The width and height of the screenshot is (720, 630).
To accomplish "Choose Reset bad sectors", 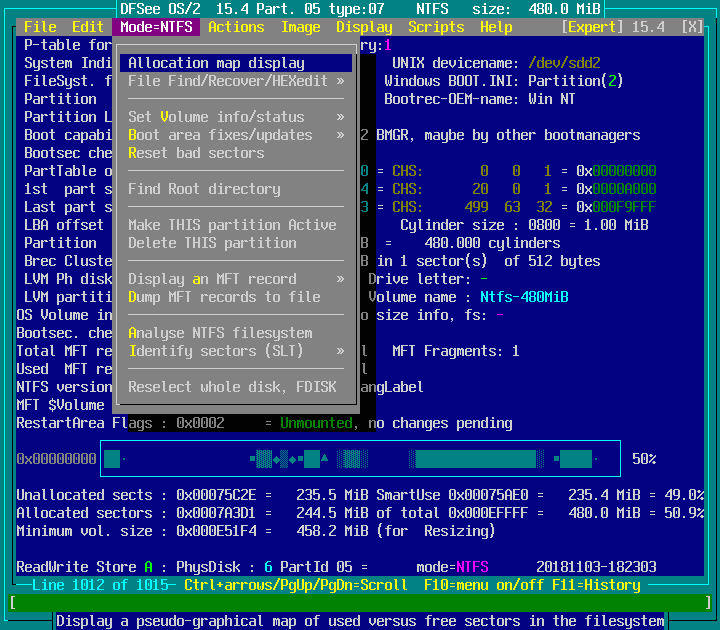I will click(x=196, y=153).
